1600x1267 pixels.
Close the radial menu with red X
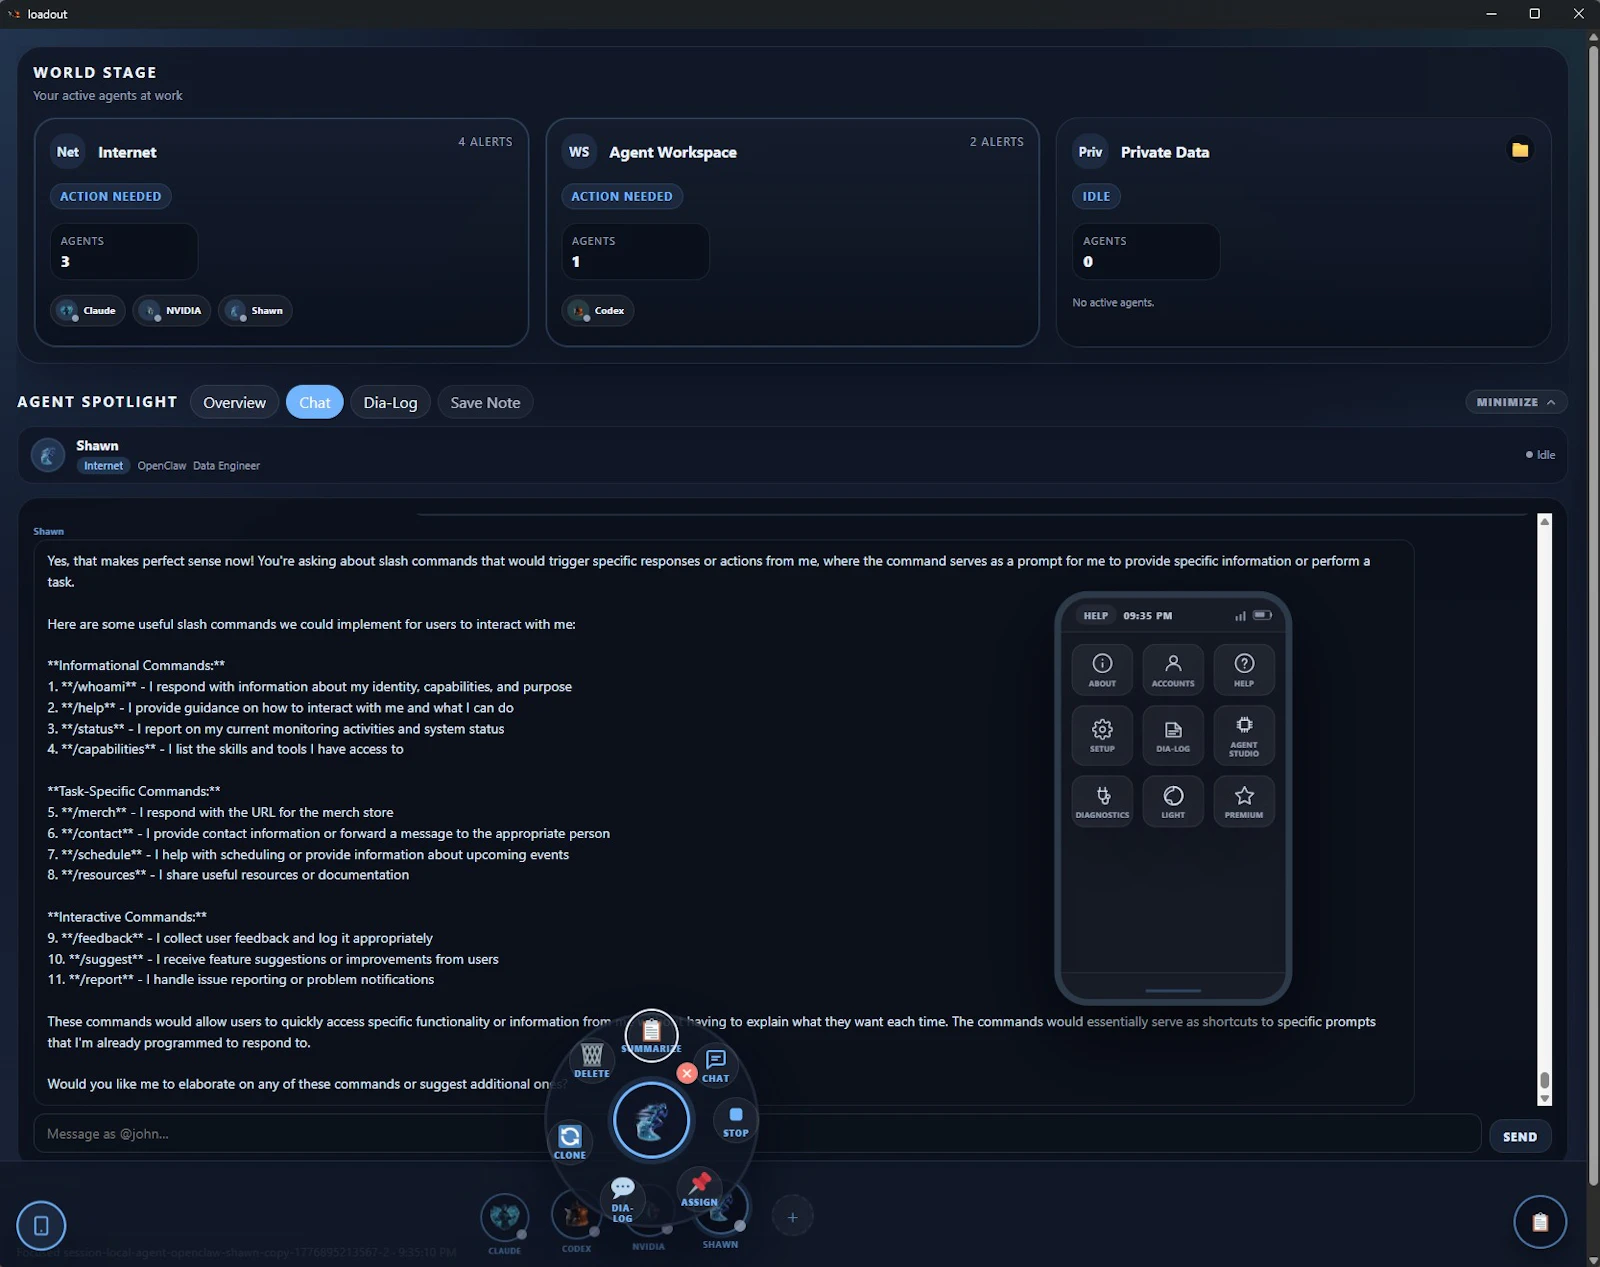[687, 1073]
